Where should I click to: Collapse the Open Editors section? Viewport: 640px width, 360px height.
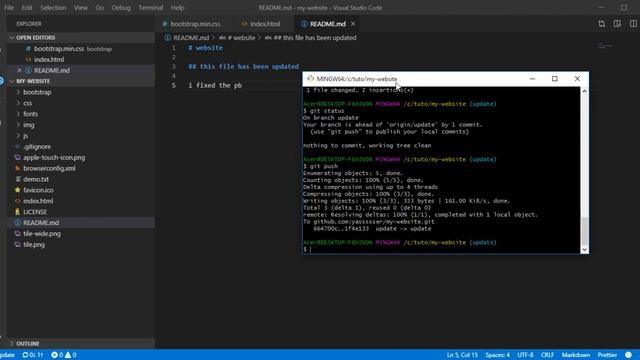click(x=81, y=38)
